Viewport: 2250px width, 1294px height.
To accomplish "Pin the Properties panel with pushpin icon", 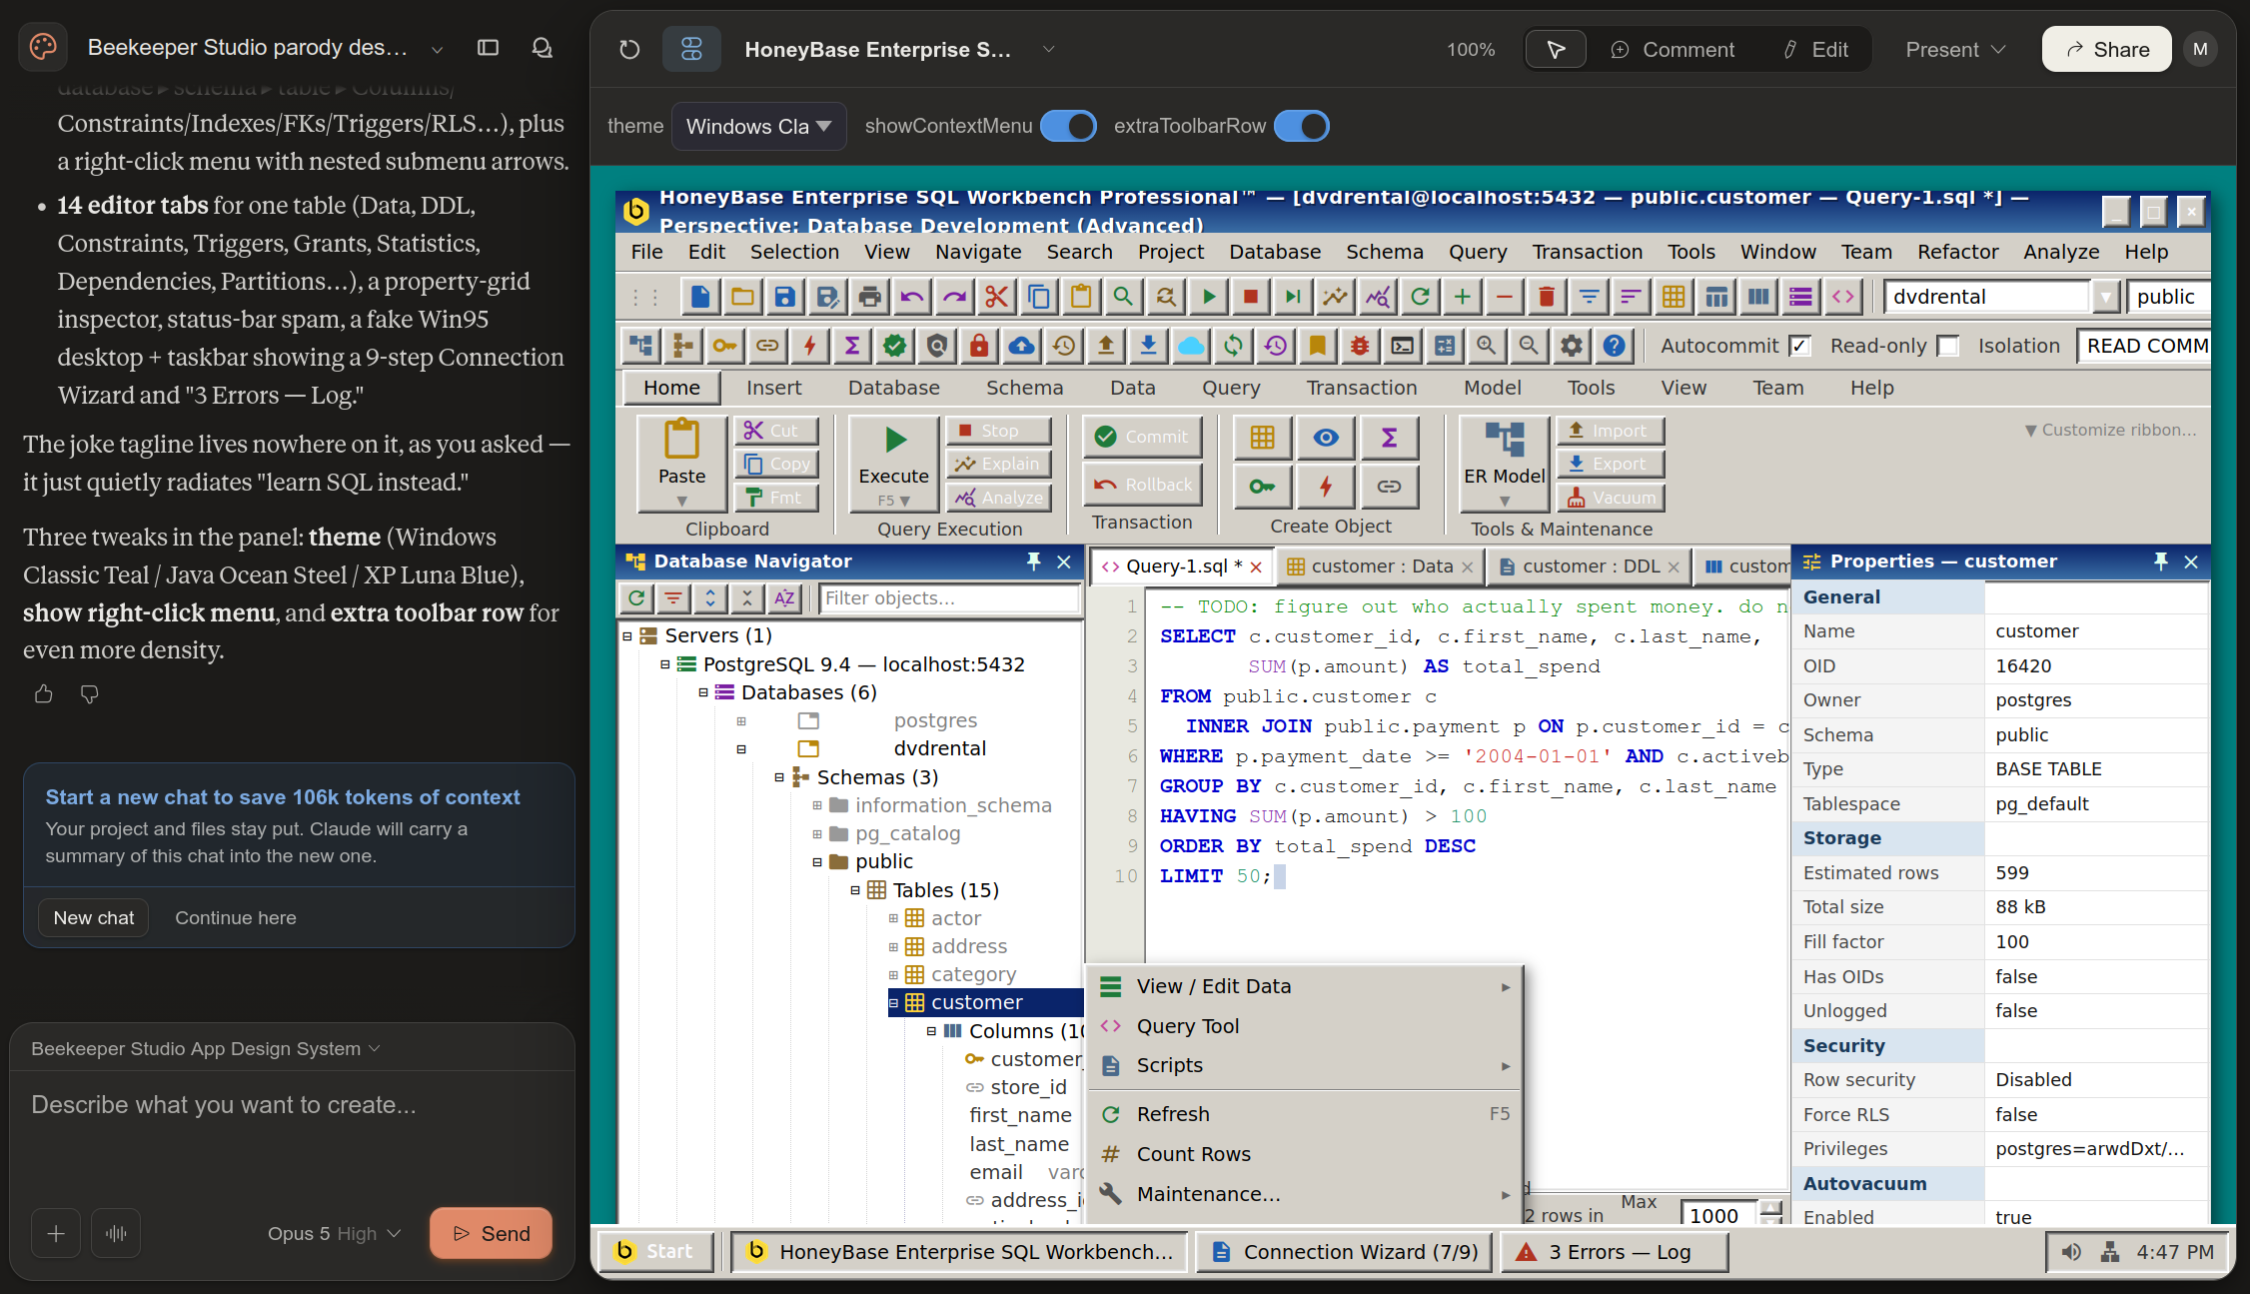I will [2160, 562].
